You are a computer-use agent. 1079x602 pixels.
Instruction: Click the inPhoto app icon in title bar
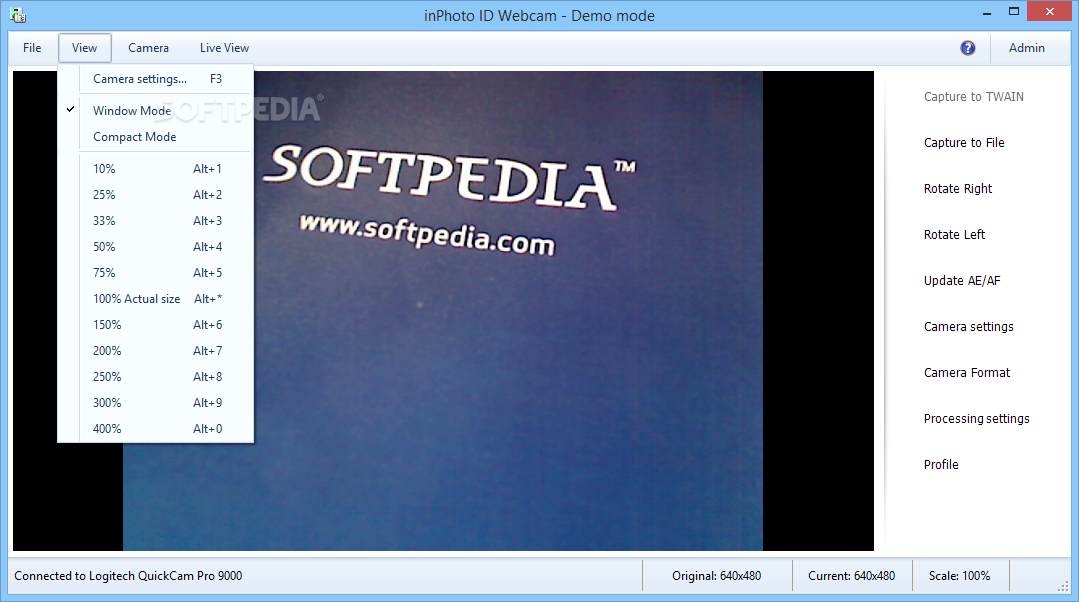point(18,14)
